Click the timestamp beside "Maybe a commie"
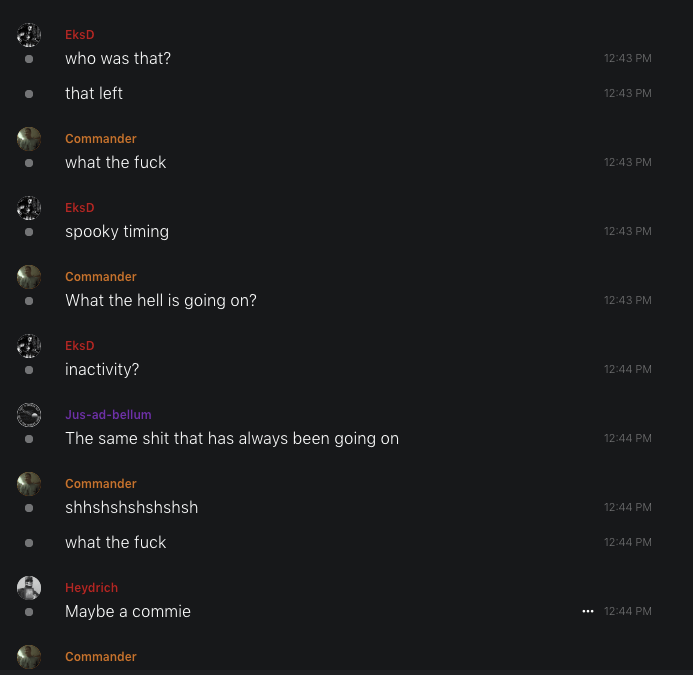The width and height of the screenshot is (693, 675). click(627, 611)
